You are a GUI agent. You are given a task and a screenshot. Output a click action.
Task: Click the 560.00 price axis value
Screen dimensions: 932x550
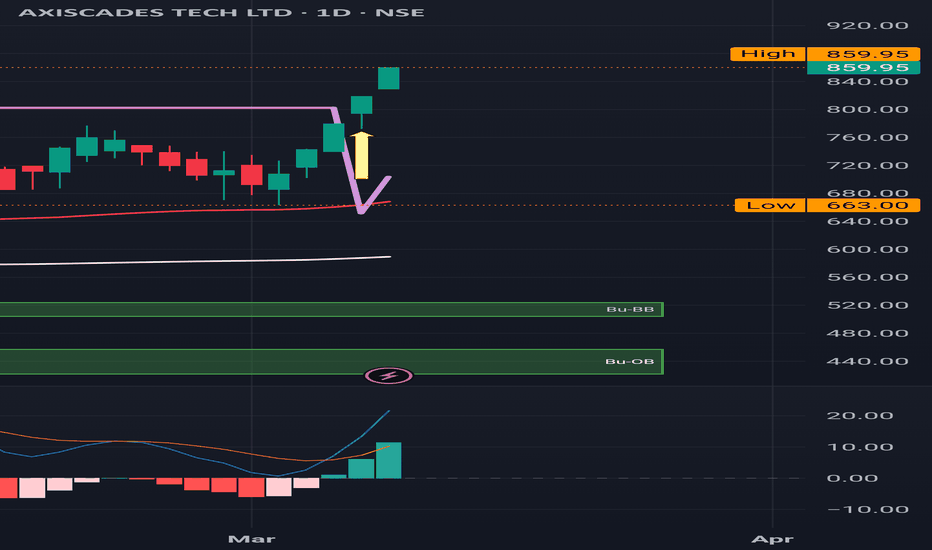tap(867, 277)
